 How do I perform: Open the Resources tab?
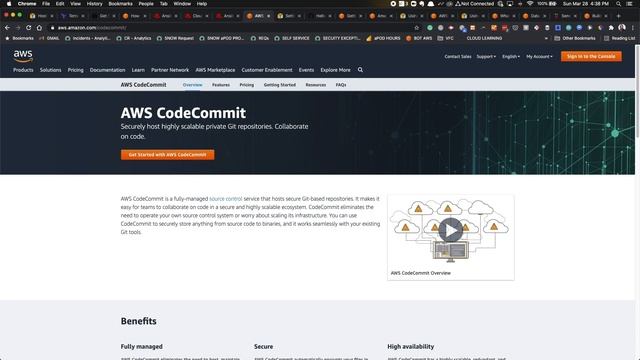(x=316, y=85)
